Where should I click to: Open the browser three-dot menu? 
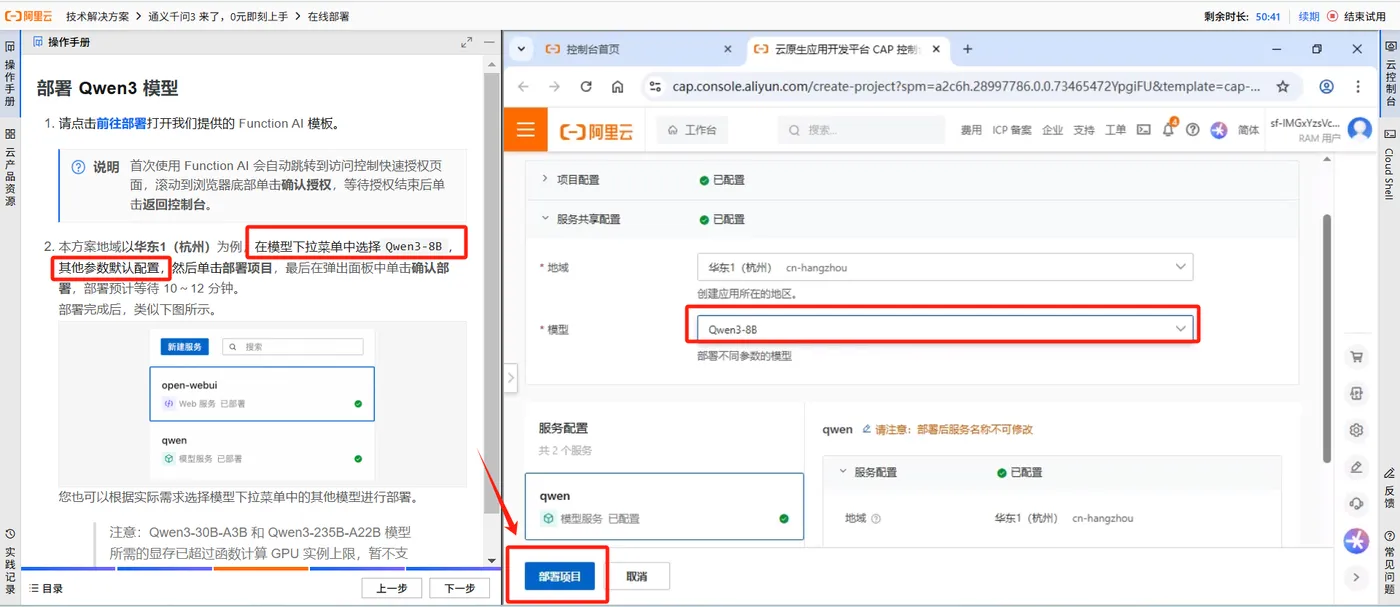[1358, 87]
